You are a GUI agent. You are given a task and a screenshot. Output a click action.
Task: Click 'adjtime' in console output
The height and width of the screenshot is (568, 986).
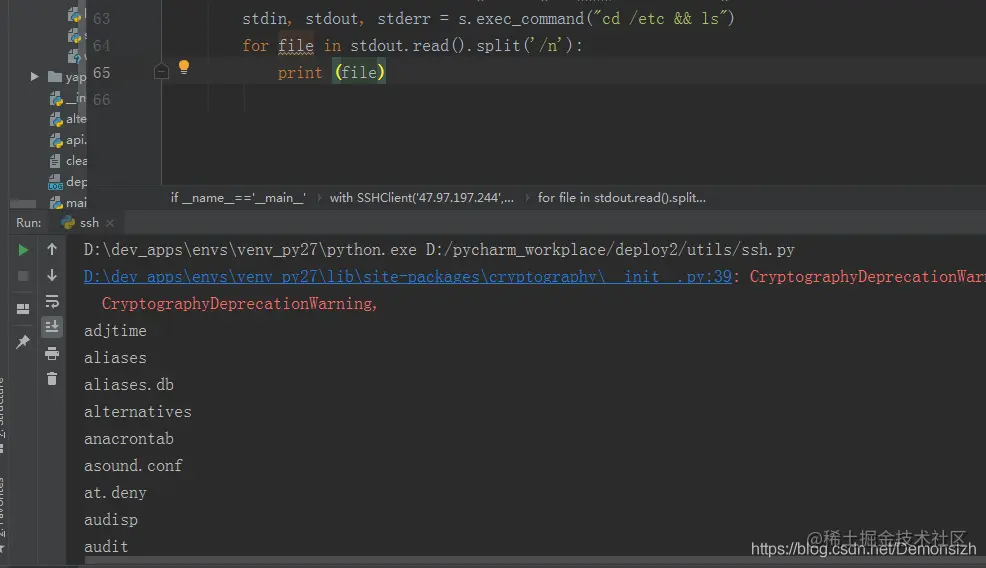point(115,331)
